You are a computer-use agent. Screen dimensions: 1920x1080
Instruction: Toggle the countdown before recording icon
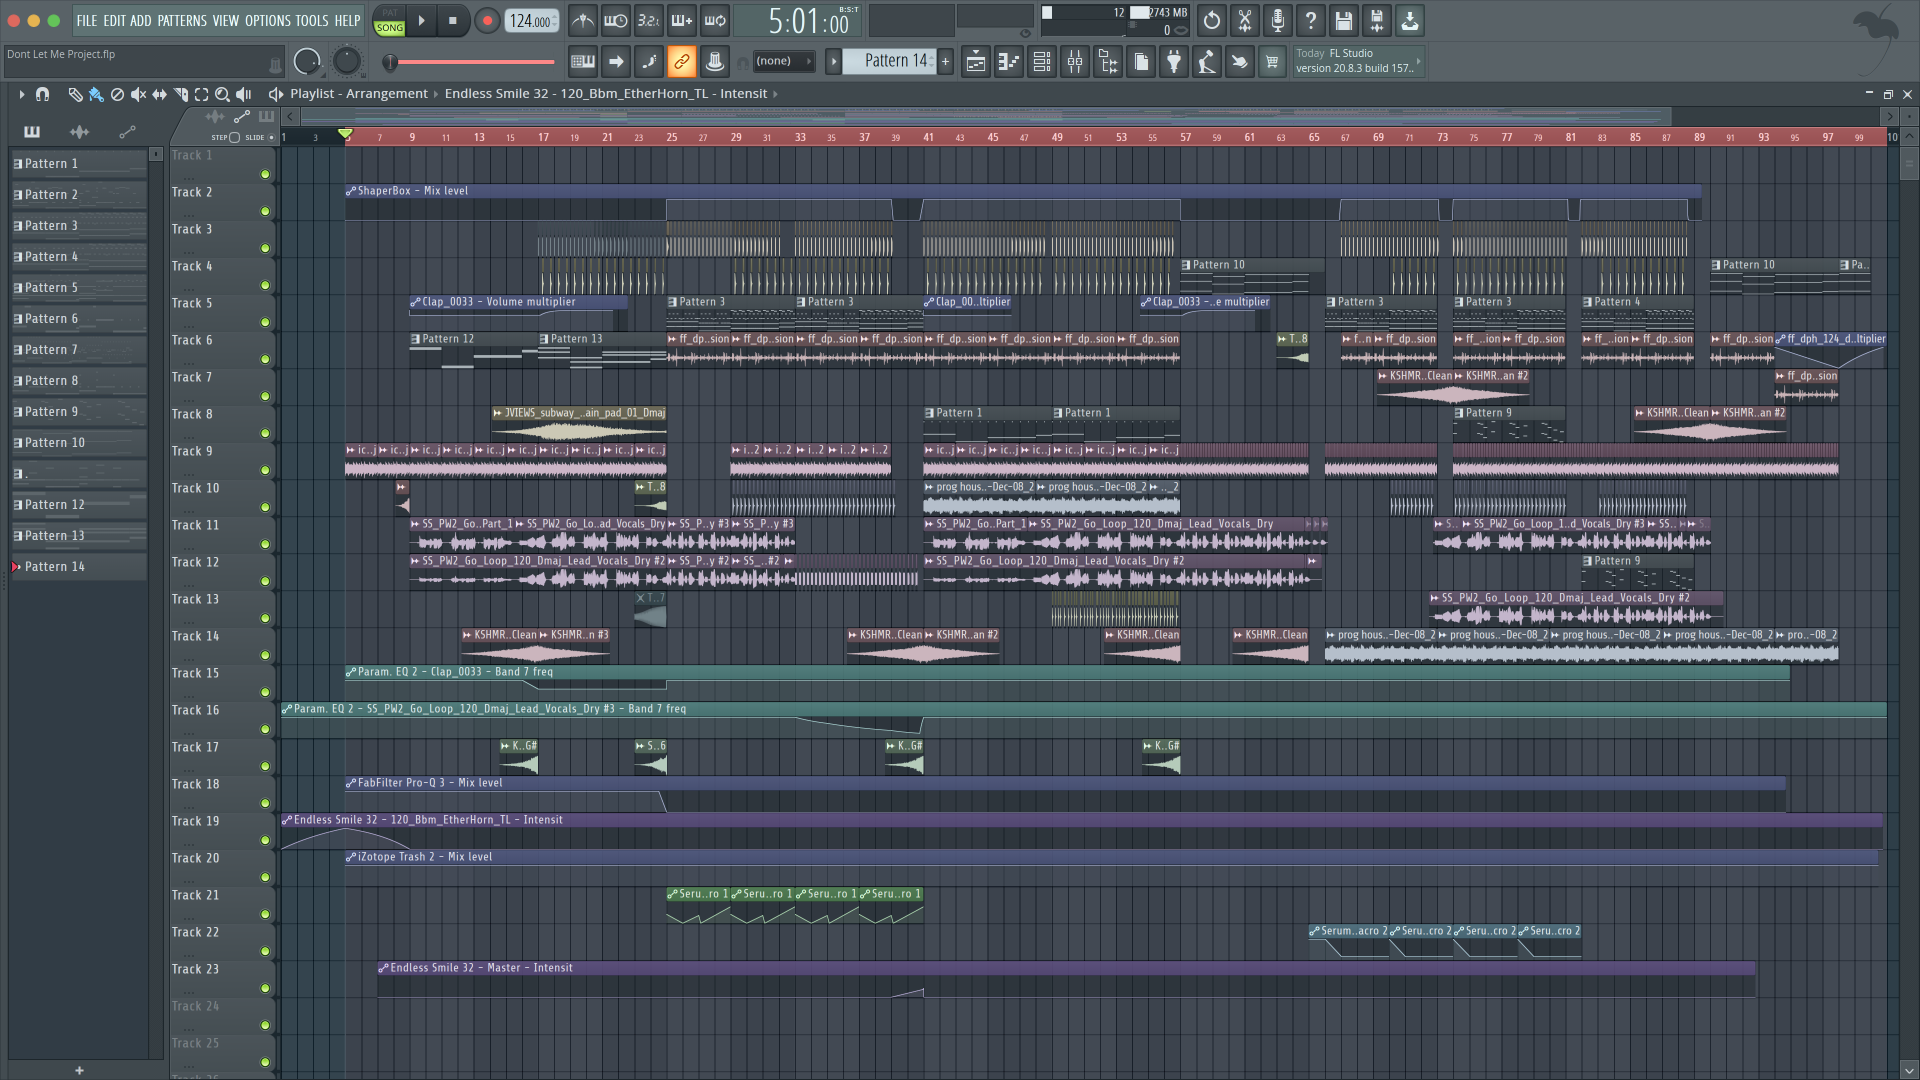point(649,20)
